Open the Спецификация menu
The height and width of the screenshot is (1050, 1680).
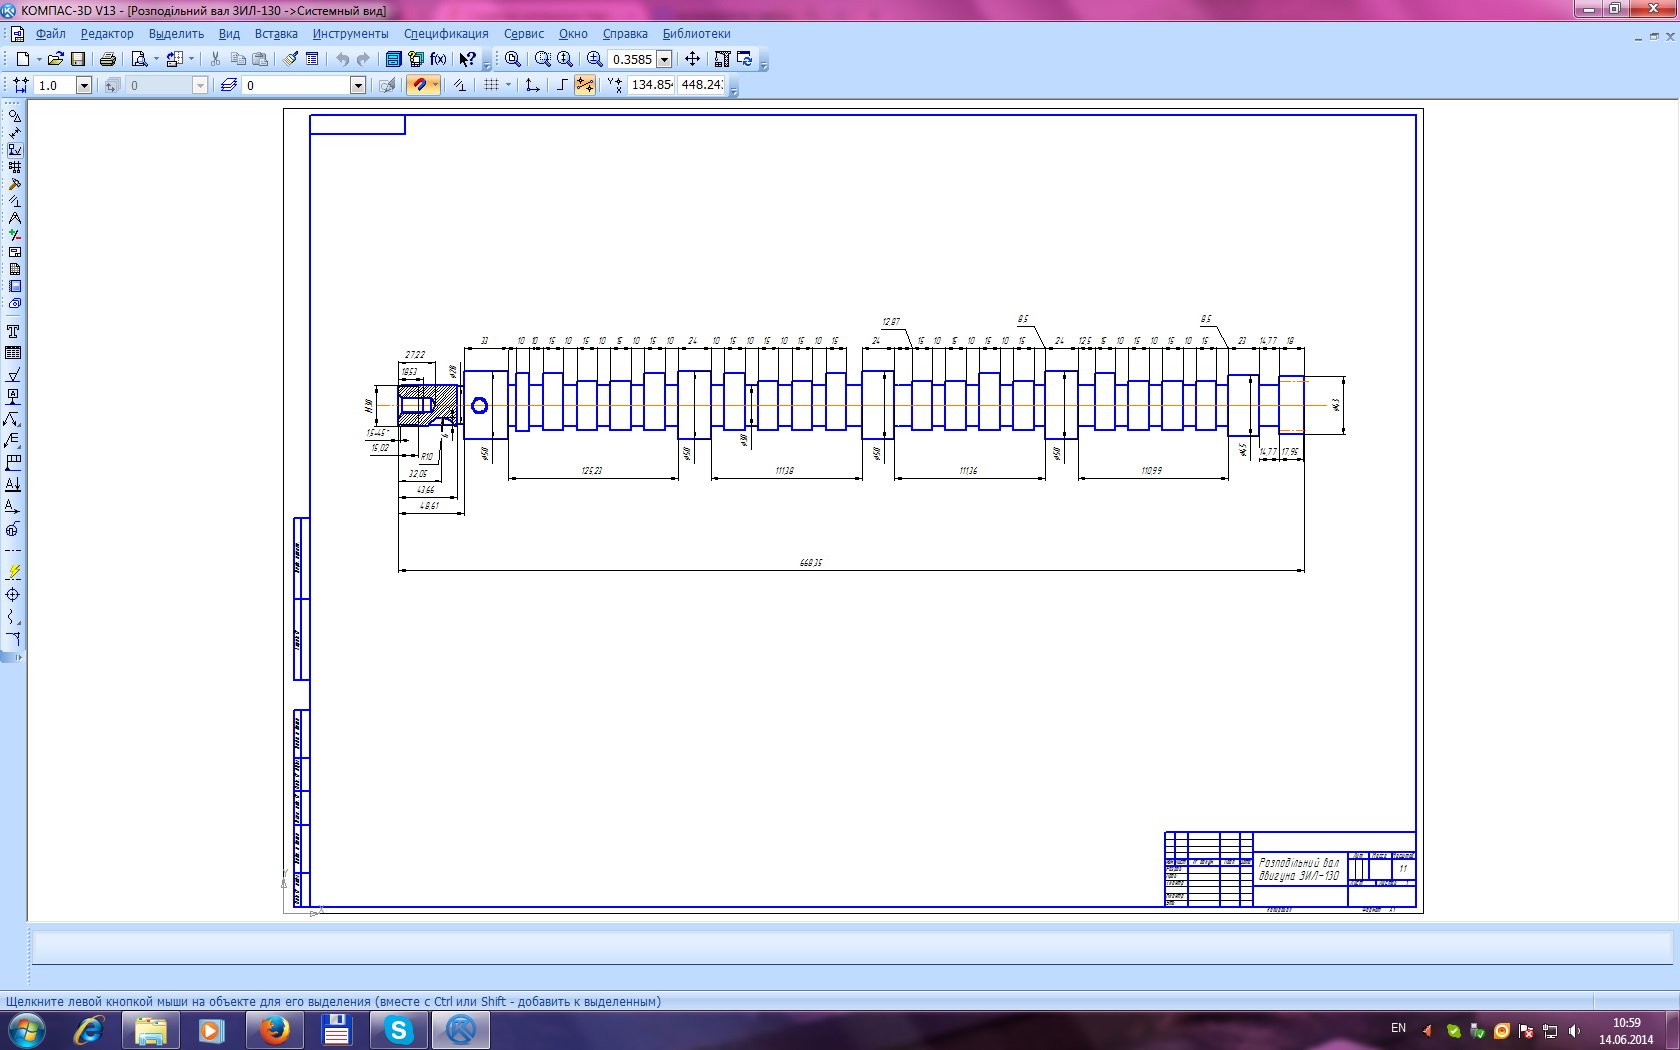446,34
